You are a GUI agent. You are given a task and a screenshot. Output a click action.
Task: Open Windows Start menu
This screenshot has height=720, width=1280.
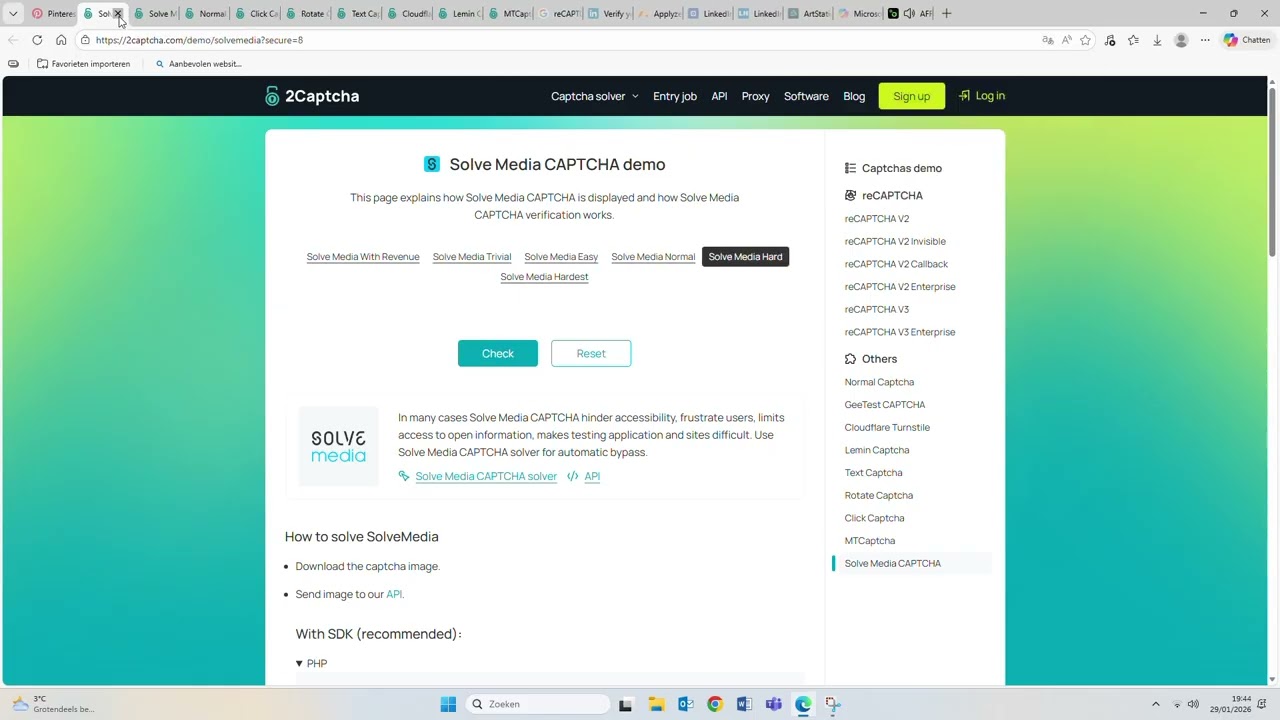448,704
